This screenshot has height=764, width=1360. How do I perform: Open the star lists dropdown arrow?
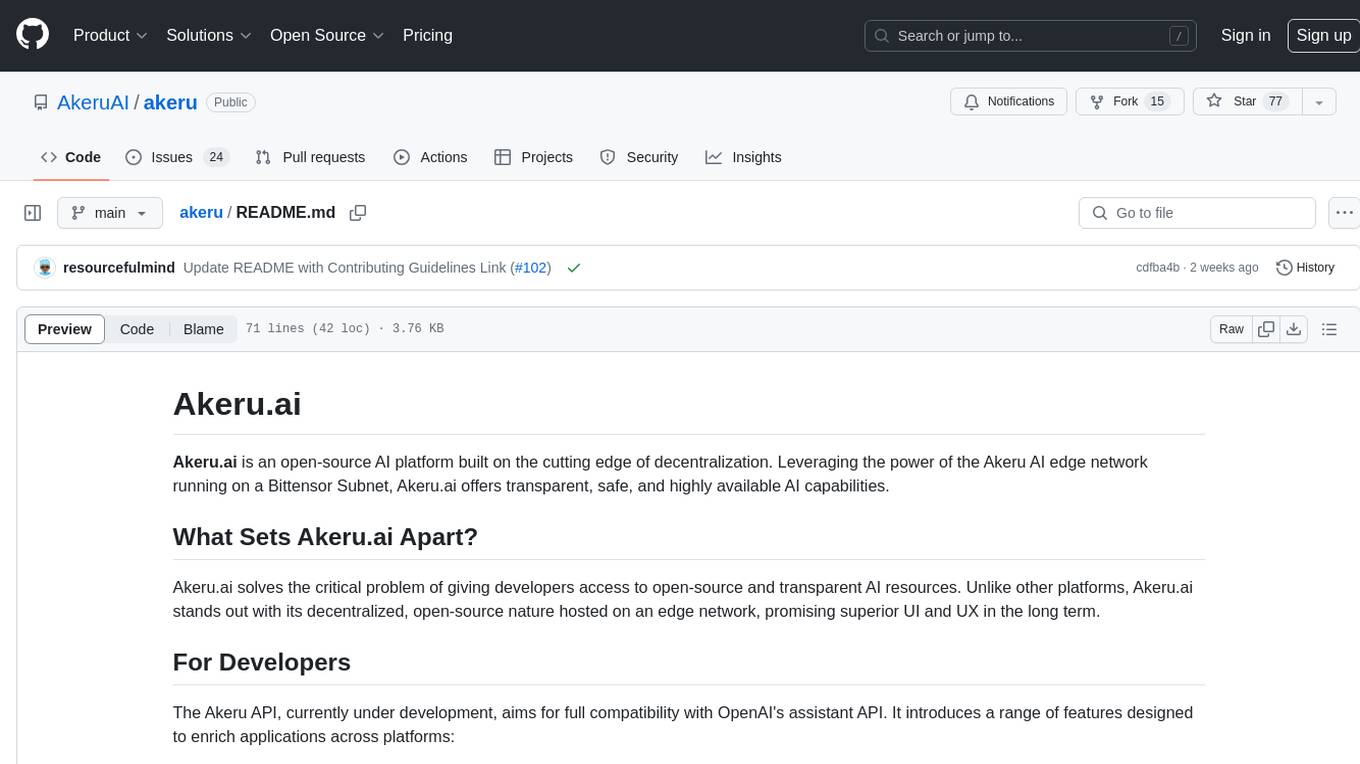coord(1319,102)
